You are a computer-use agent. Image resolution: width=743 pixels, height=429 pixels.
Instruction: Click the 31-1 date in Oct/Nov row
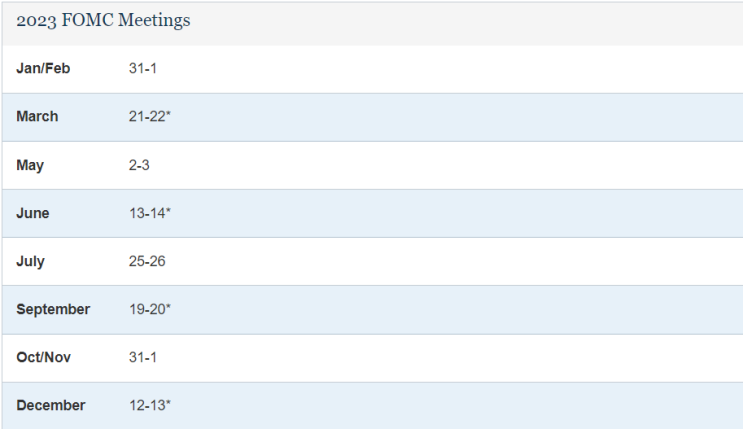pos(143,357)
